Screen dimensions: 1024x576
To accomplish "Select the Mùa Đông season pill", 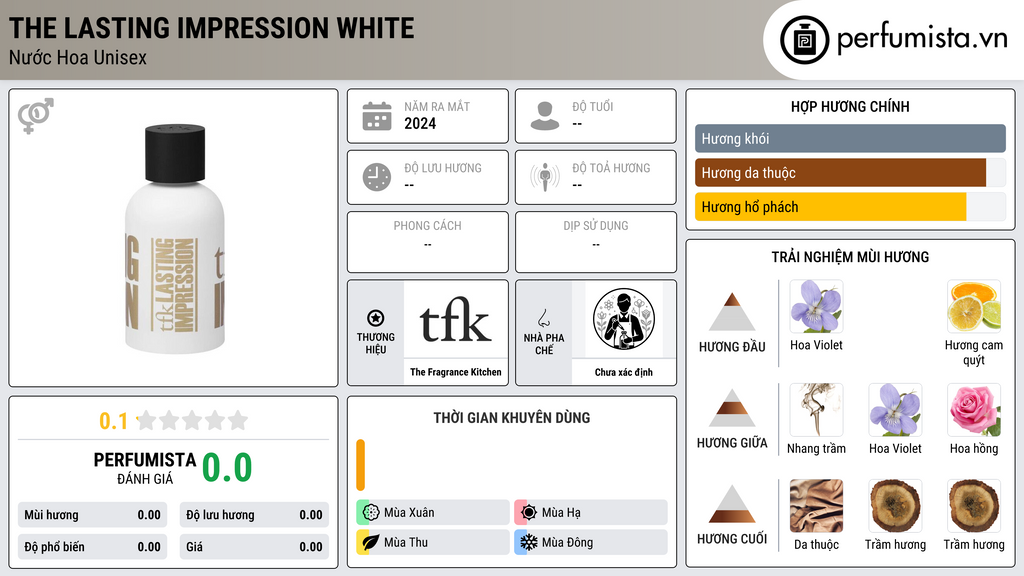I will coord(591,543).
